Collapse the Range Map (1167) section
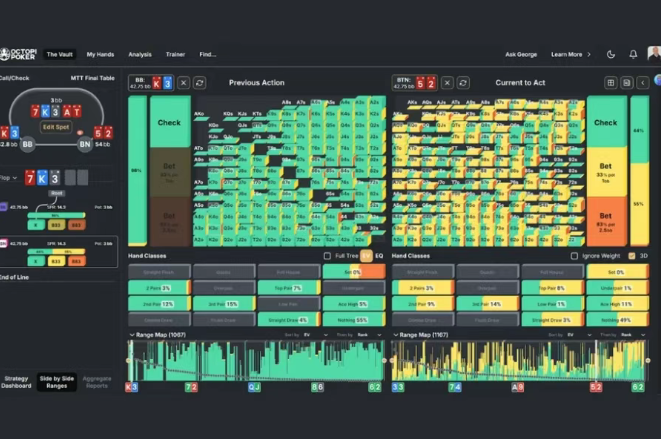This screenshot has width=661, height=439. tap(396, 335)
